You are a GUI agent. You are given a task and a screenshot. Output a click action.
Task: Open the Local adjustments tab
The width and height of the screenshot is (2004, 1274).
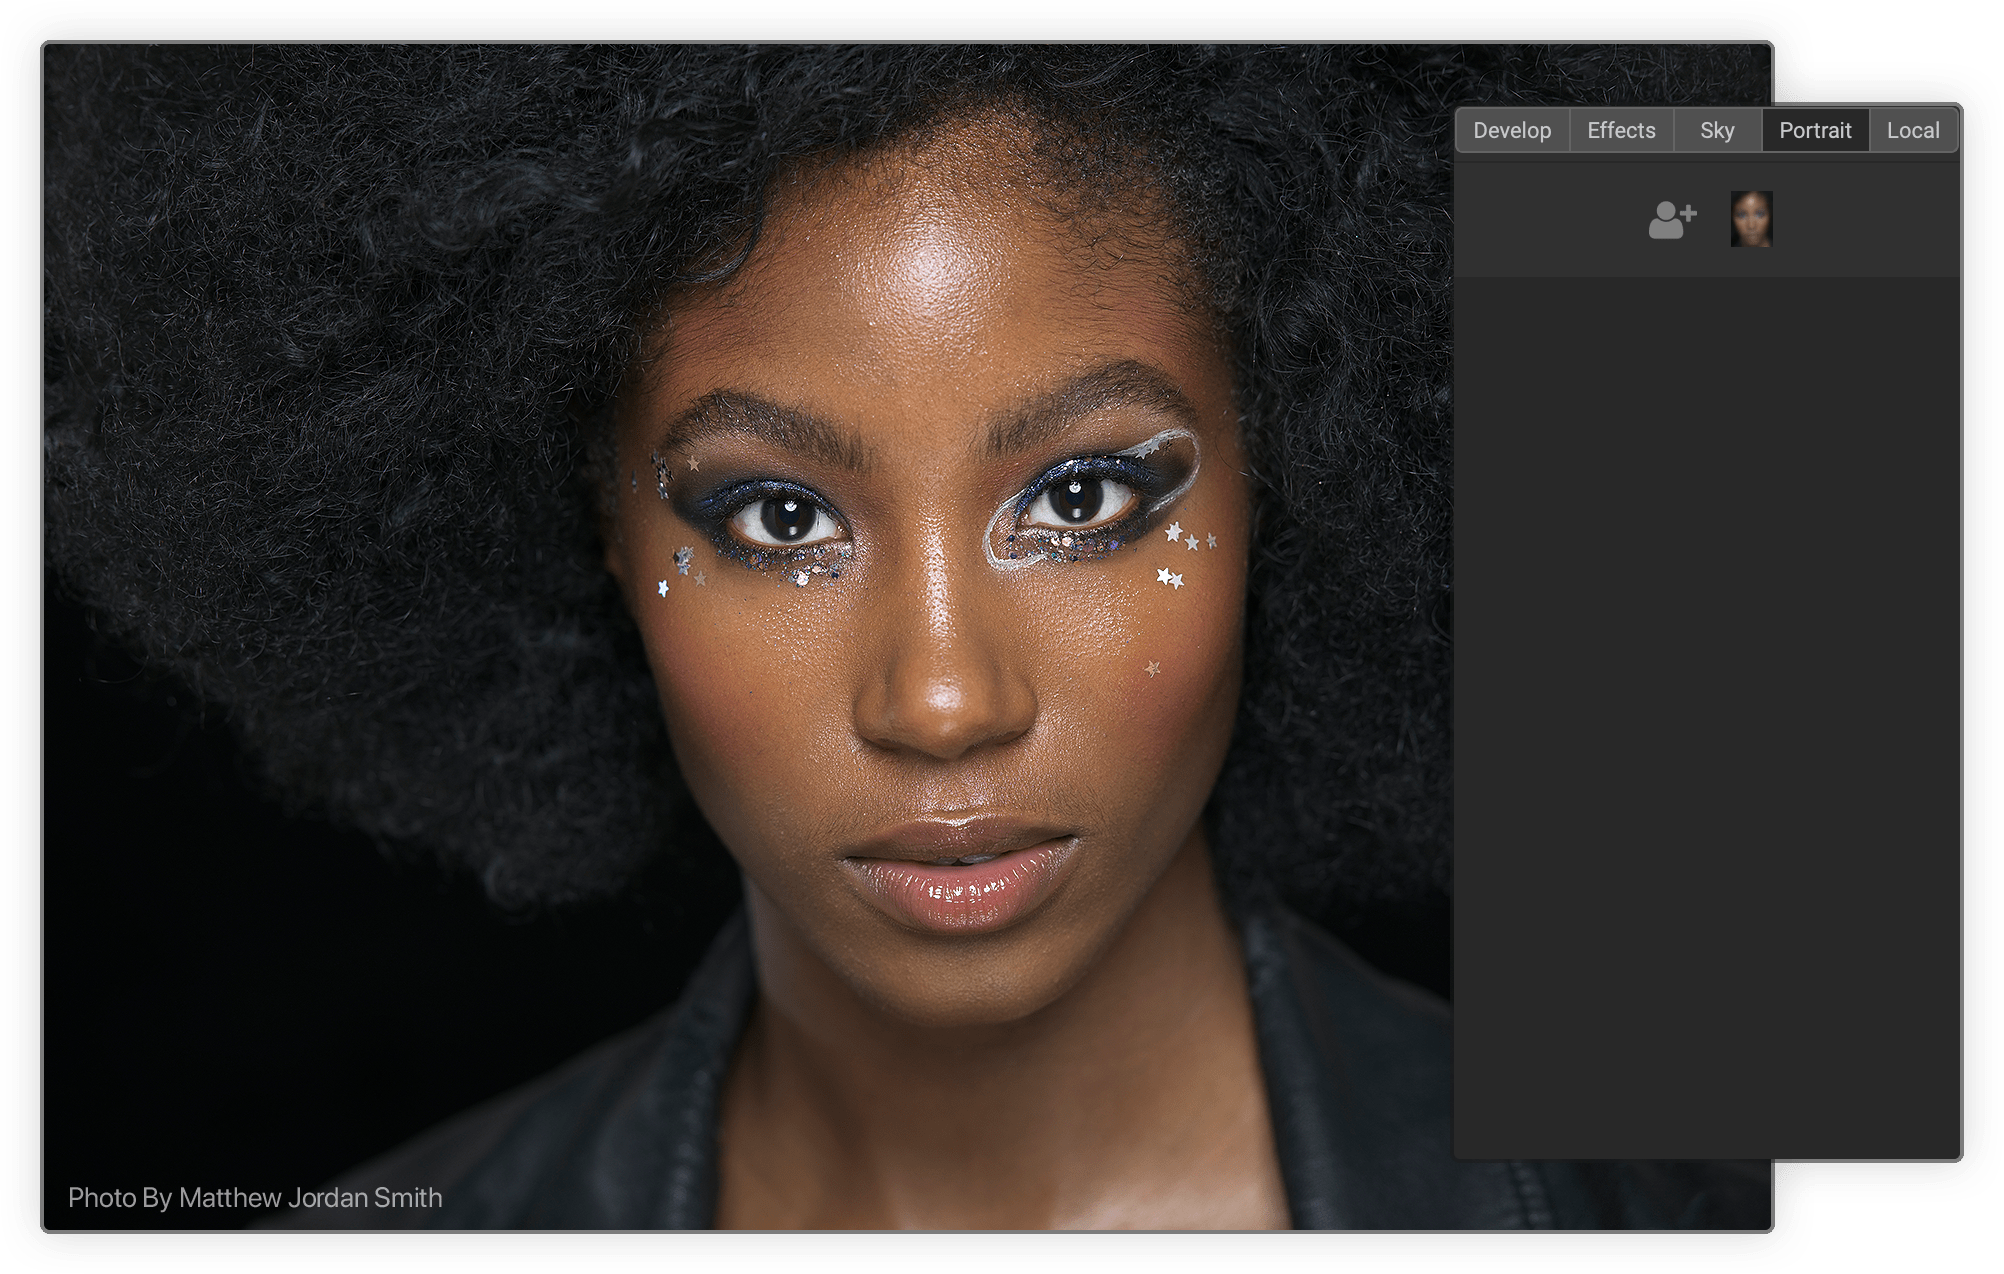point(1912,130)
